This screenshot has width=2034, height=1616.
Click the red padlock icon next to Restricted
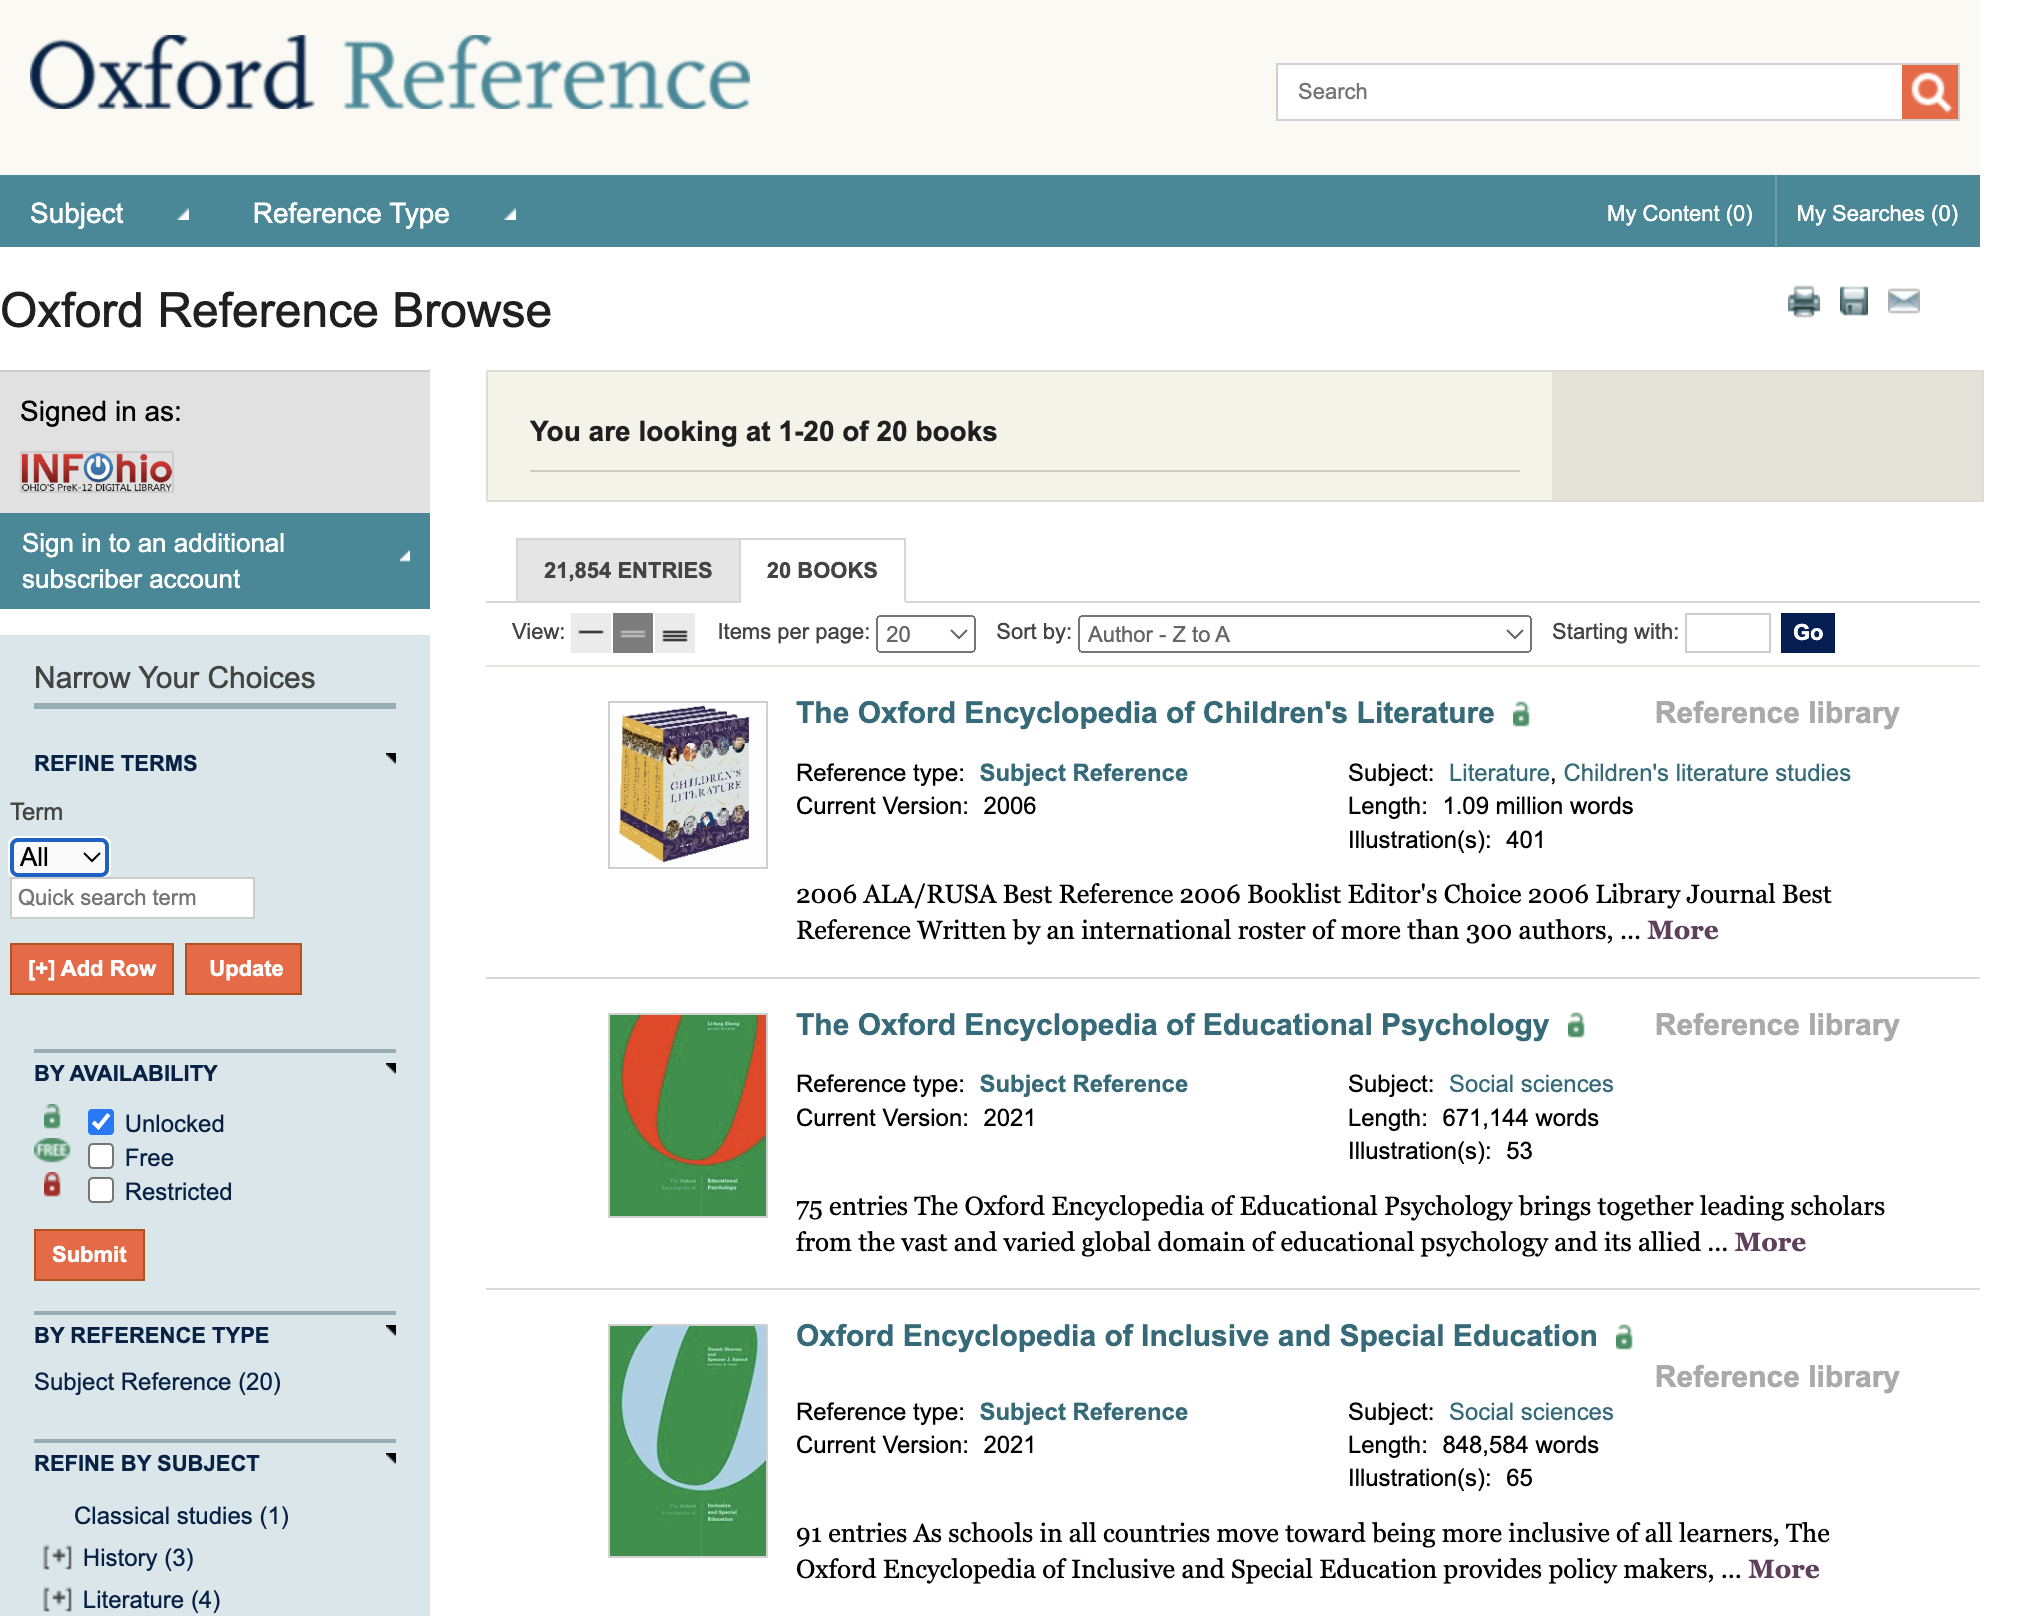pyautogui.click(x=52, y=1185)
